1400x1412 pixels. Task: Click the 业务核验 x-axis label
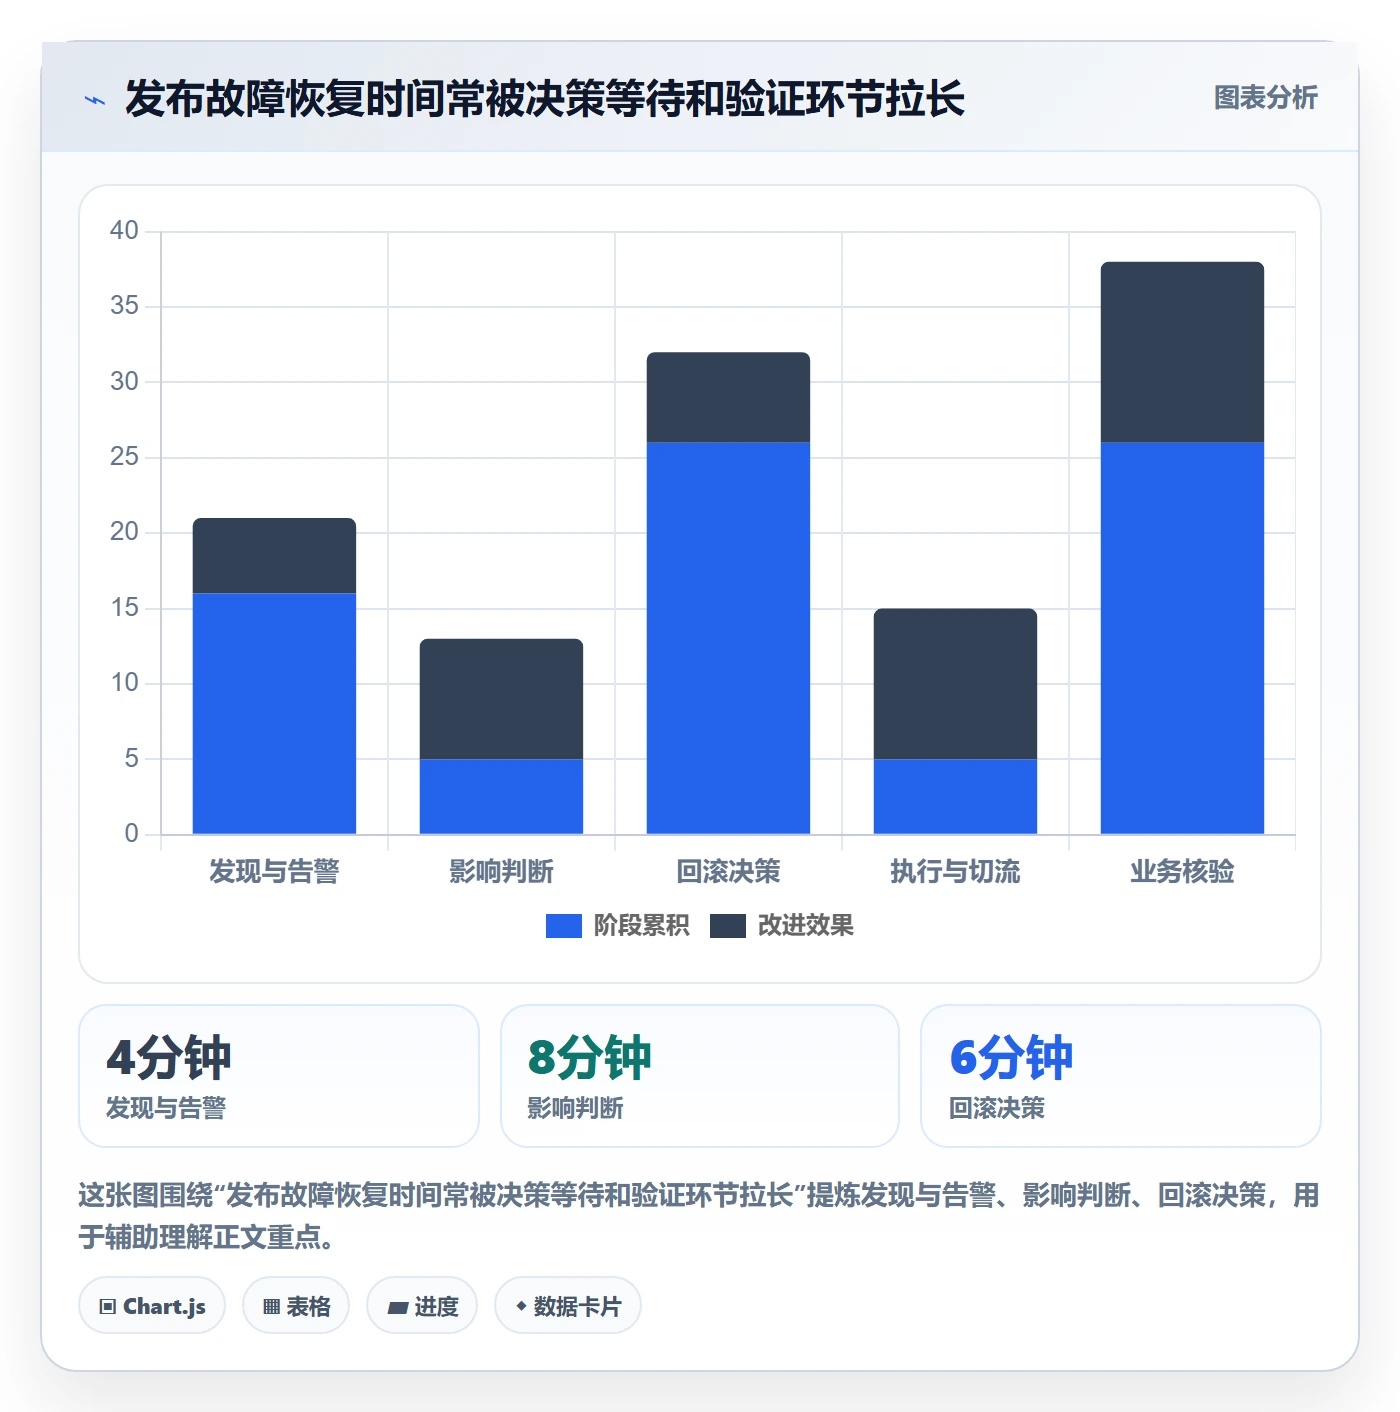click(1182, 872)
